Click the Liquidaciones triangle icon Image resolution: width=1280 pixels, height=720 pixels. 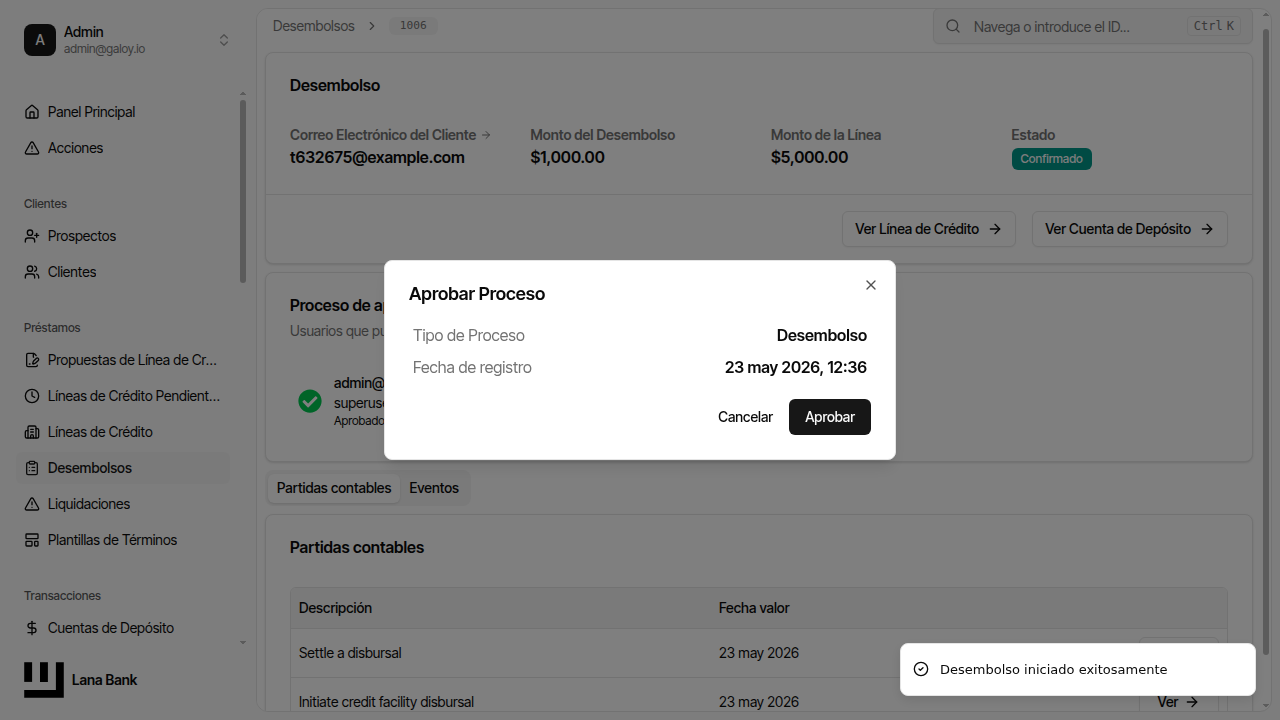click(32, 504)
